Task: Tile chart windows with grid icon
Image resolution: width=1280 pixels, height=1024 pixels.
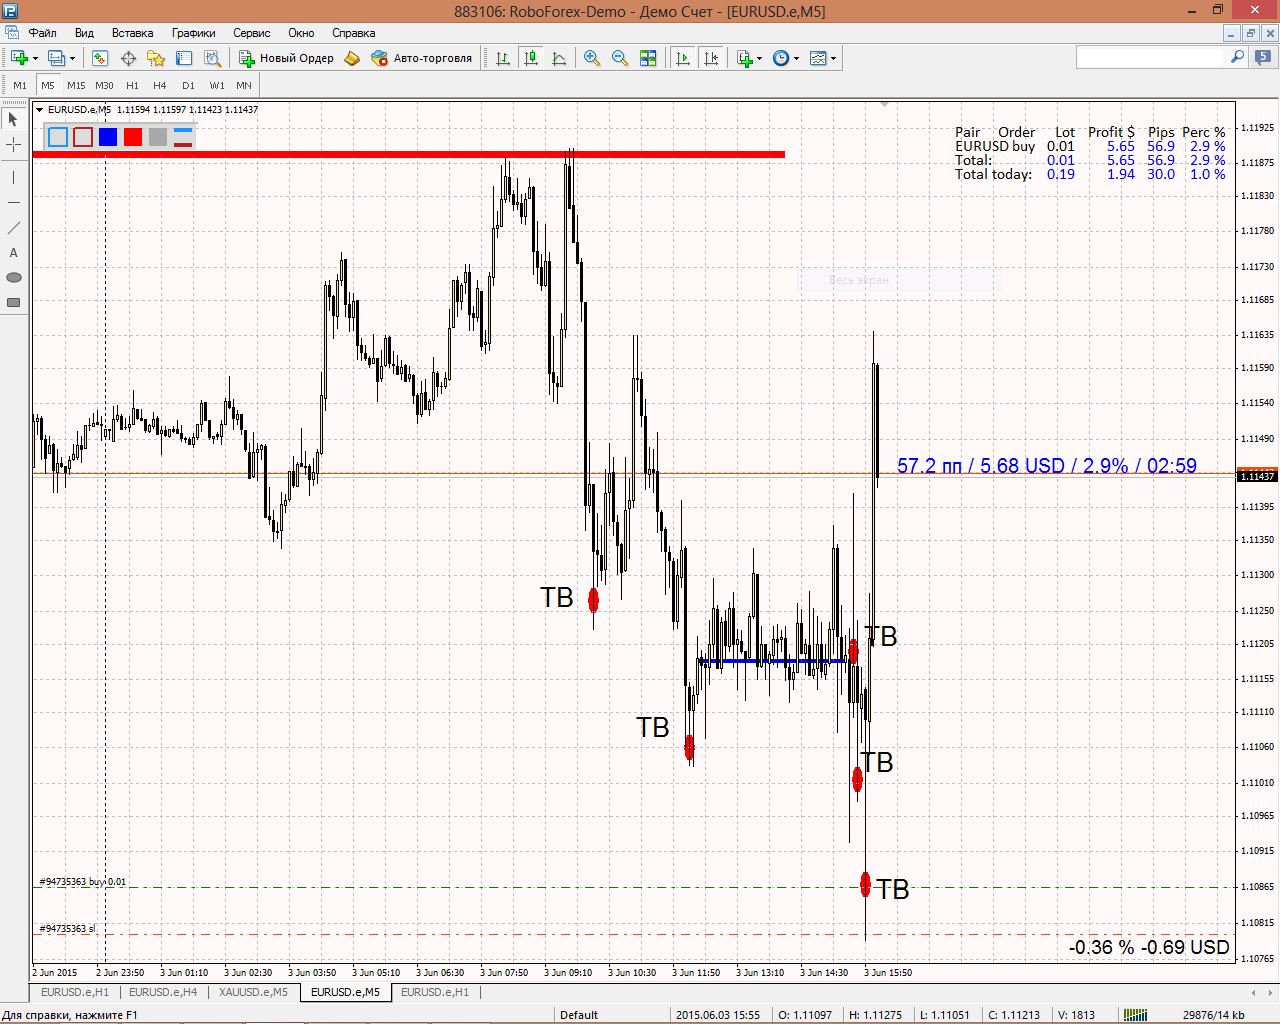Action: click(648, 58)
